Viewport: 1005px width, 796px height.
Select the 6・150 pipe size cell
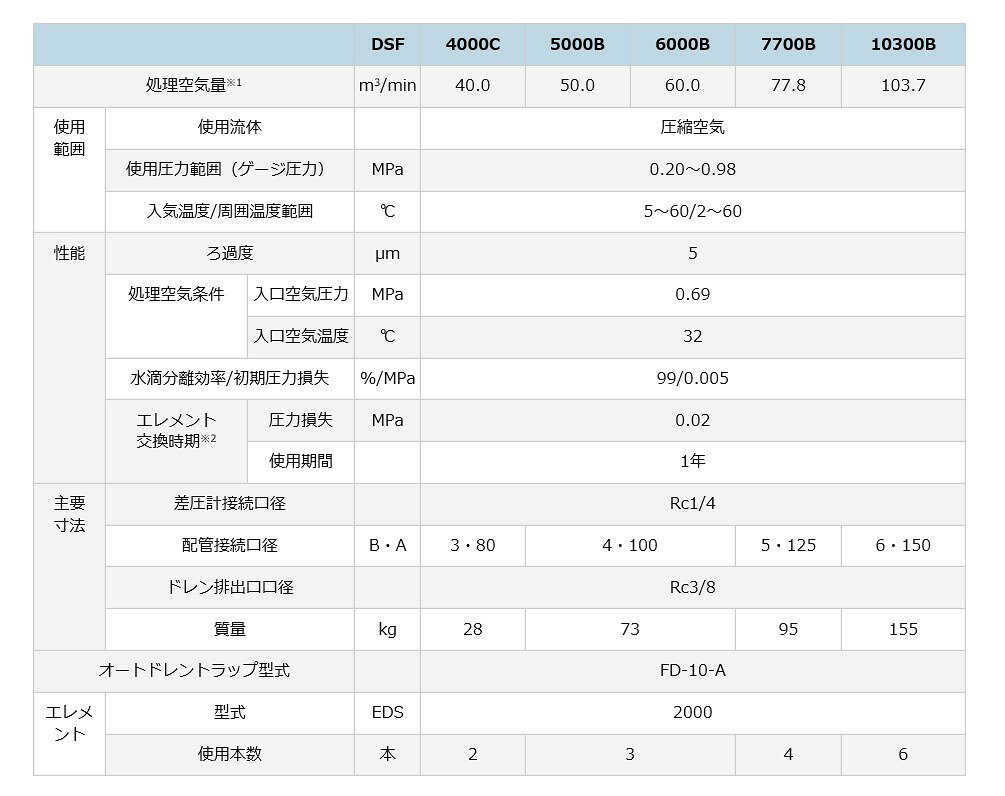click(x=903, y=546)
